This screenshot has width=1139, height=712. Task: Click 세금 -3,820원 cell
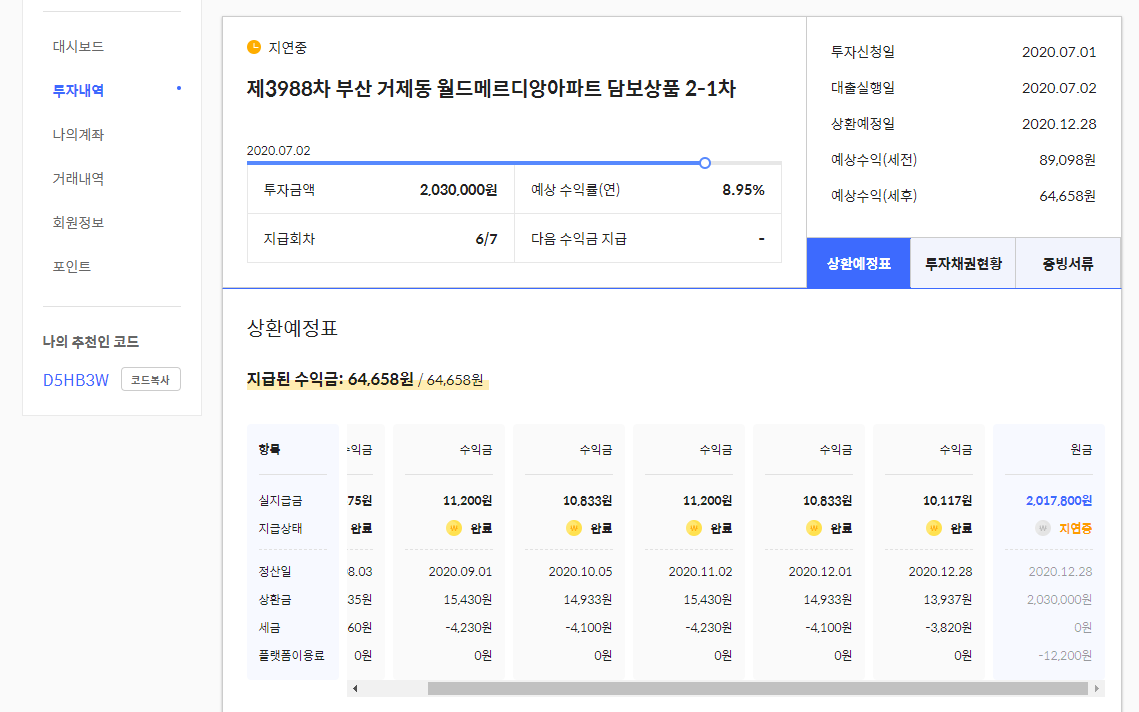[948, 627]
